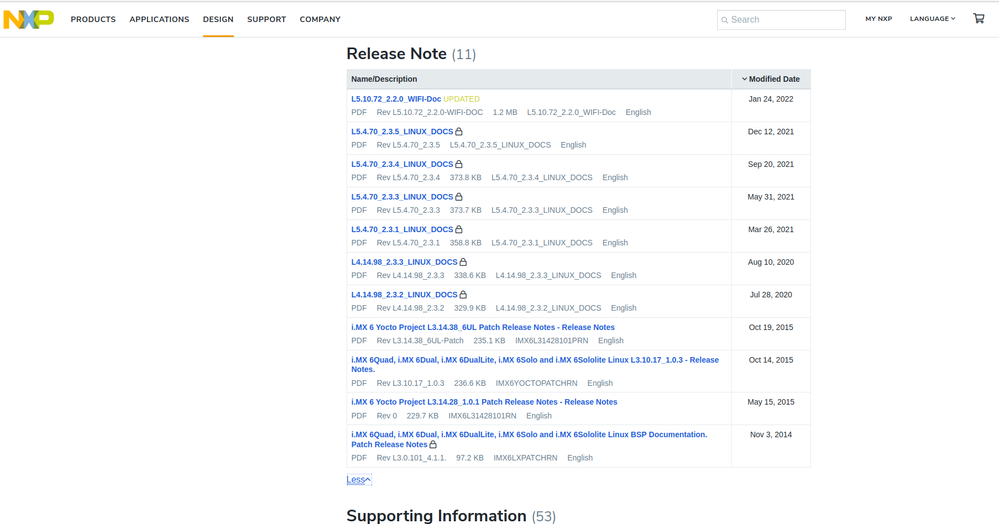Image resolution: width=999 pixels, height=524 pixels.
Task: Click the Rev L3.0.101_4.1.1. text
Action: 412,458
